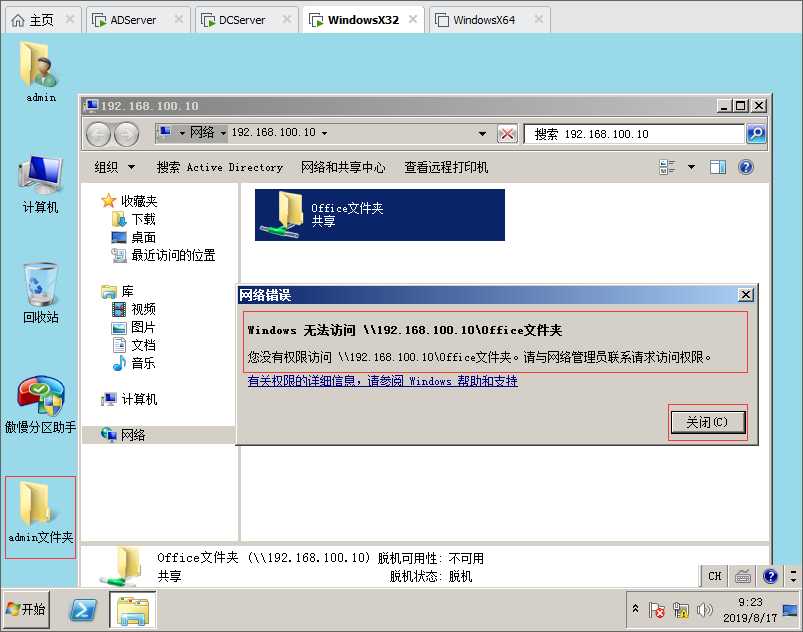Open the 组织 dropdown menu
Viewport: 803px width, 632px height.
(x=115, y=167)
